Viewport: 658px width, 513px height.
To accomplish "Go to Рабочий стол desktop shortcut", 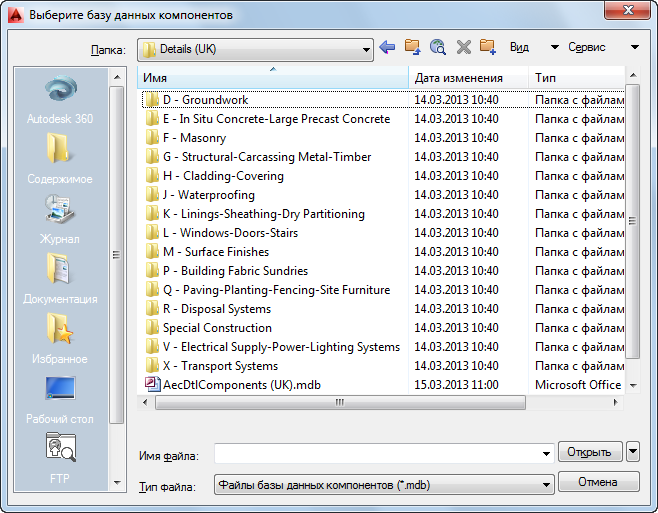I will [60, 400].
